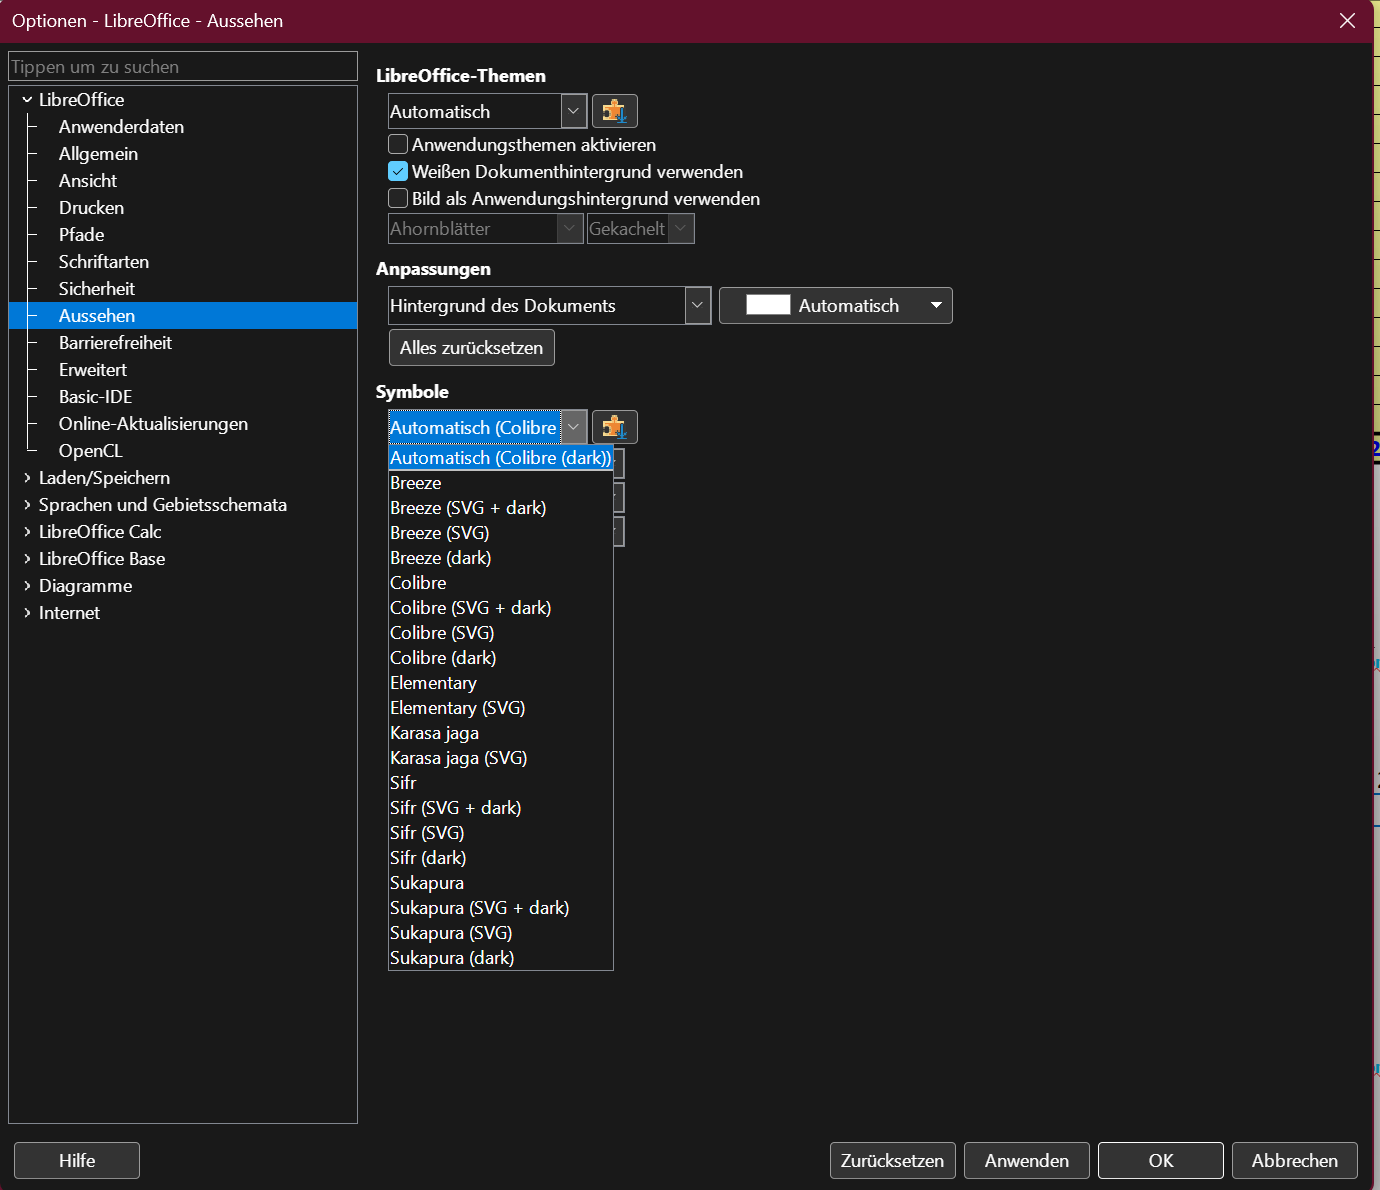This screenshot has height=1190, width=1380.
Task: Pick Breeze (dark) from the list
Action: (x=500, y=557)
